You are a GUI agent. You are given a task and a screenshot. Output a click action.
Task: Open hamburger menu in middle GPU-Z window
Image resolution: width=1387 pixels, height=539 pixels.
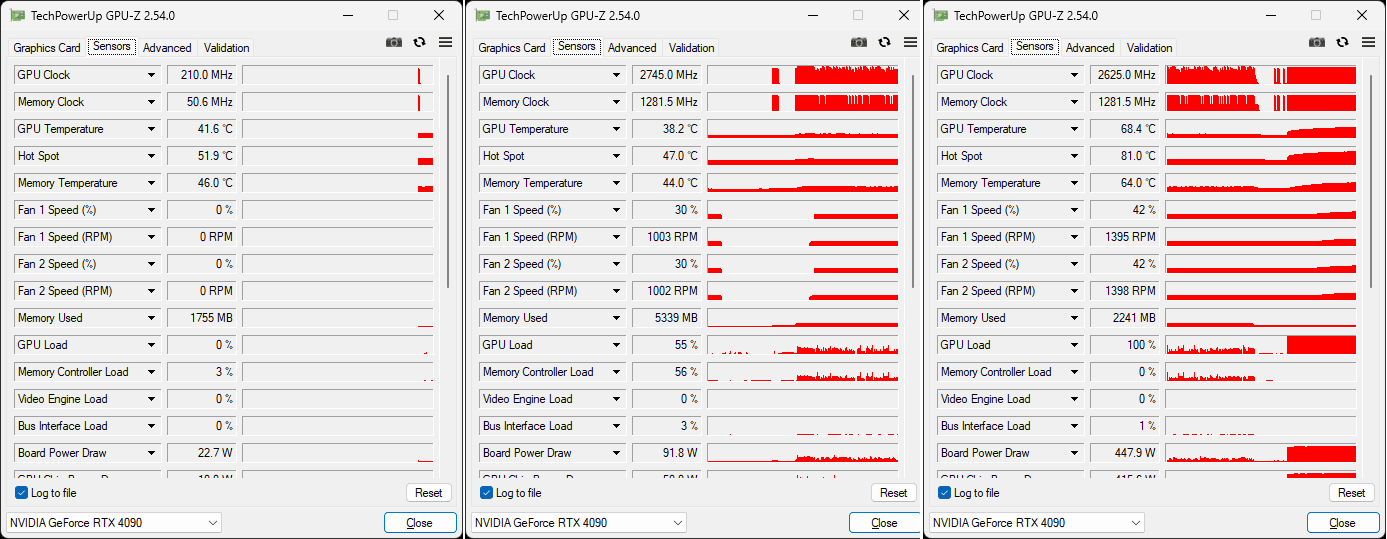(x=910, y=42)
